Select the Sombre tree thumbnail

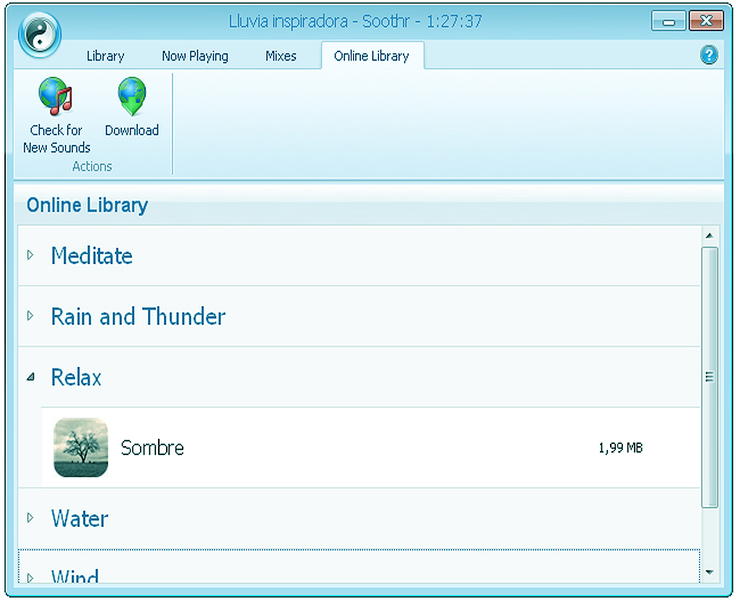coord(81,447)
